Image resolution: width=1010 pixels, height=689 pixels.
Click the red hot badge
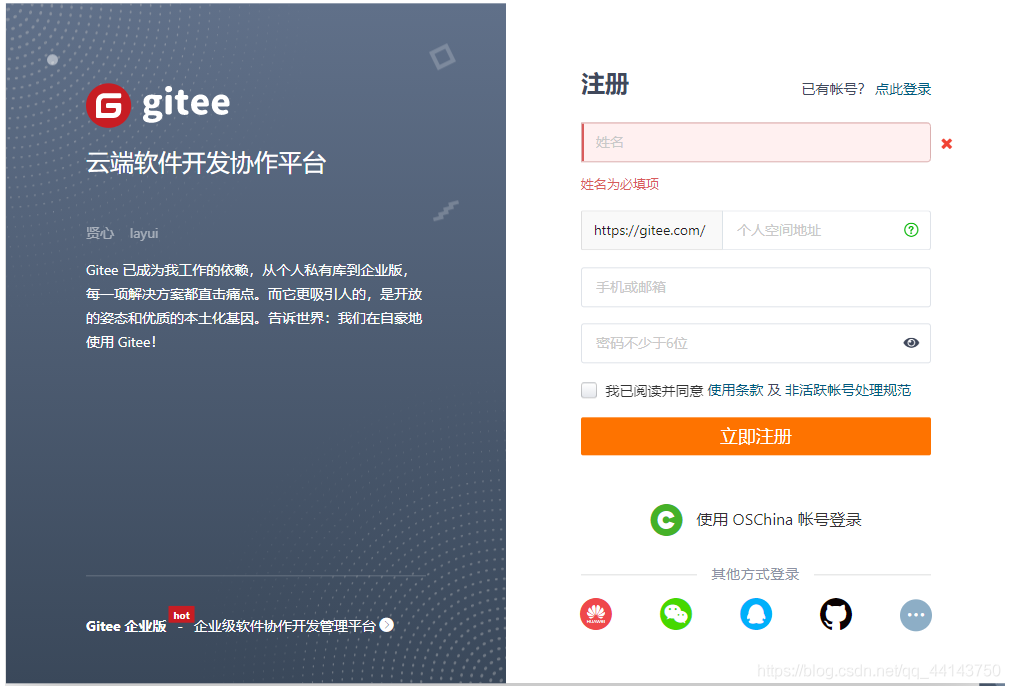(x=181, y=615)
